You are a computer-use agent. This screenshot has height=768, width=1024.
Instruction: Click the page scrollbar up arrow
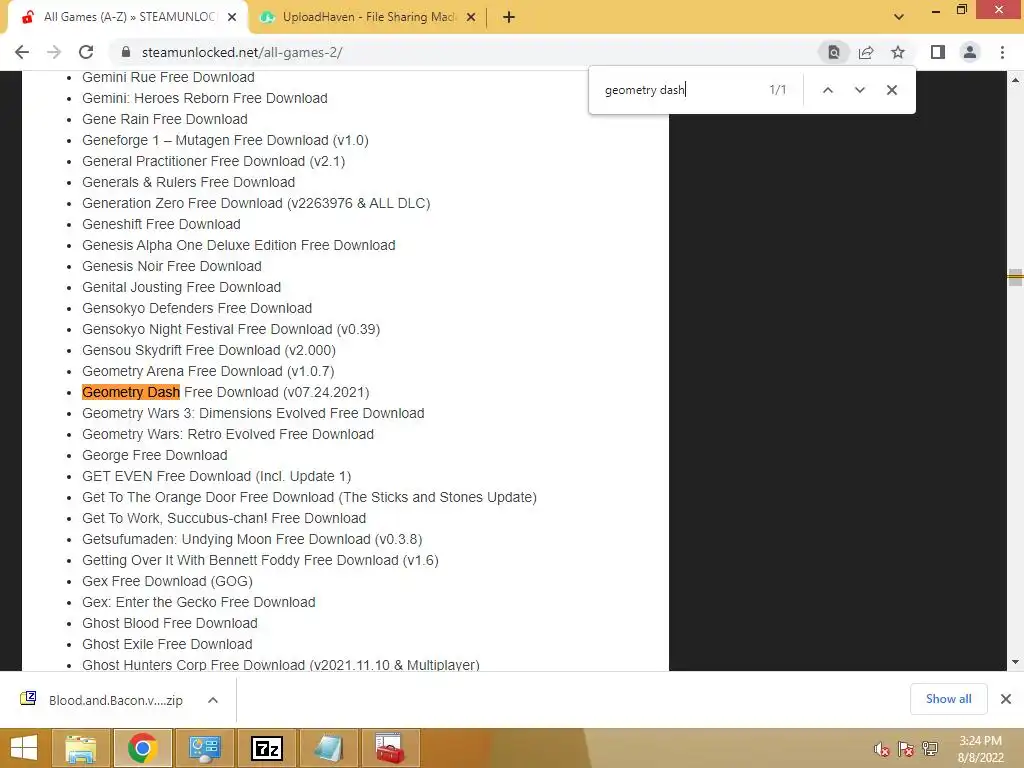(1015, 80)
